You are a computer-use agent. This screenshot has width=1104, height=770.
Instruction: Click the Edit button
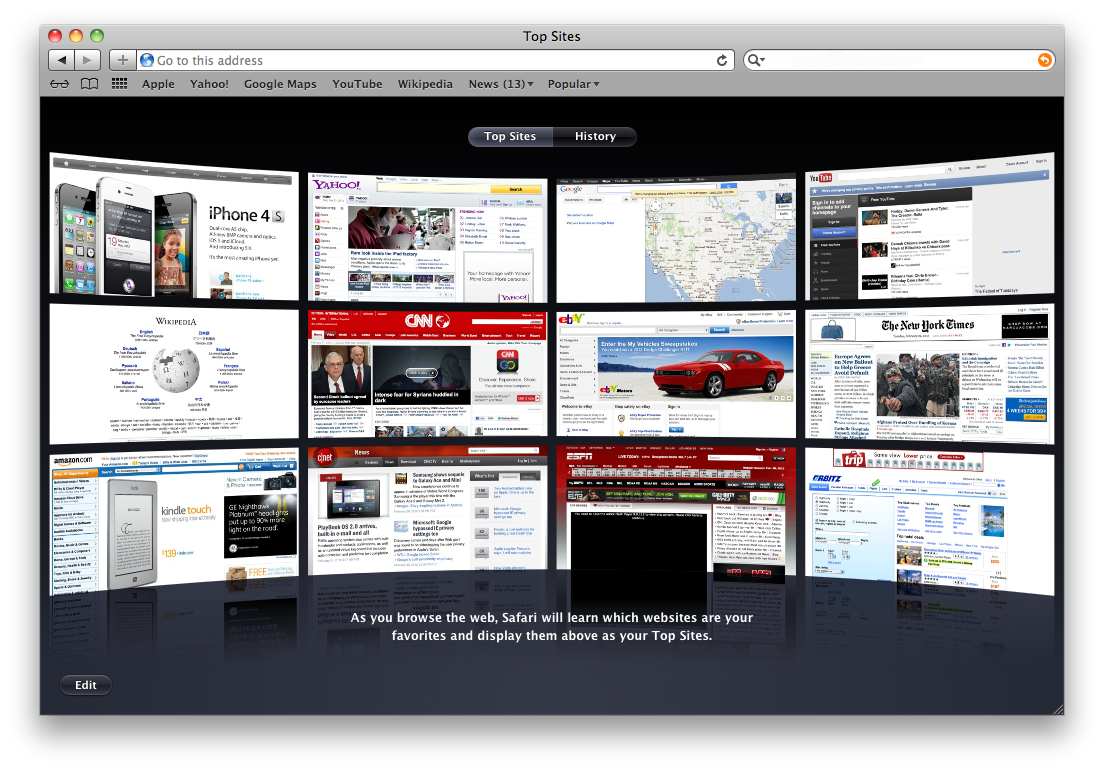(x=86, y=685)
